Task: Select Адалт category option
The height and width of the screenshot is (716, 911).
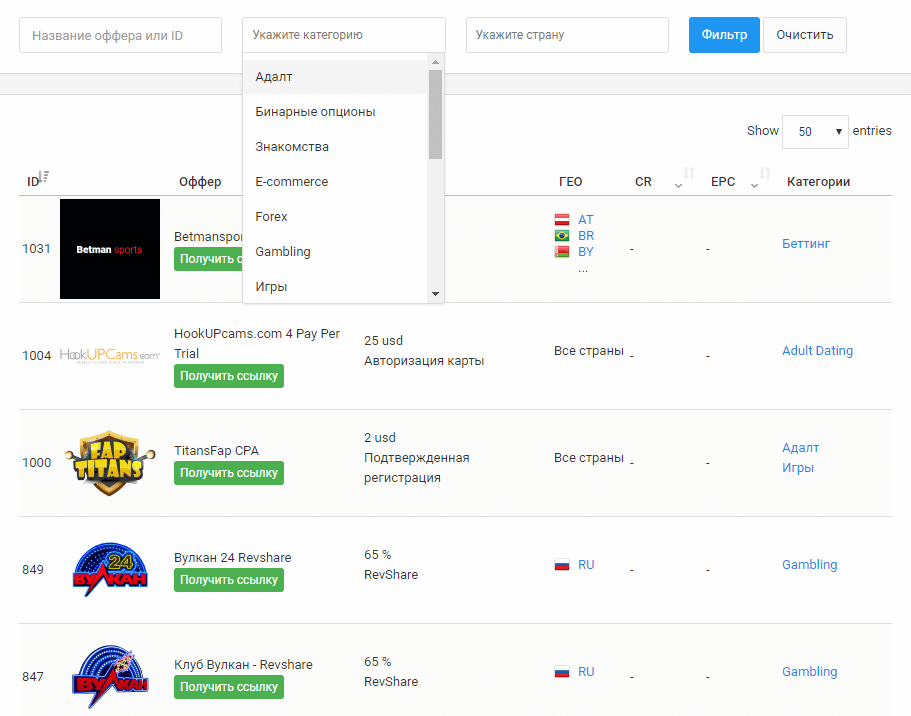Action: pyautogui.click(x=335, y=77)
